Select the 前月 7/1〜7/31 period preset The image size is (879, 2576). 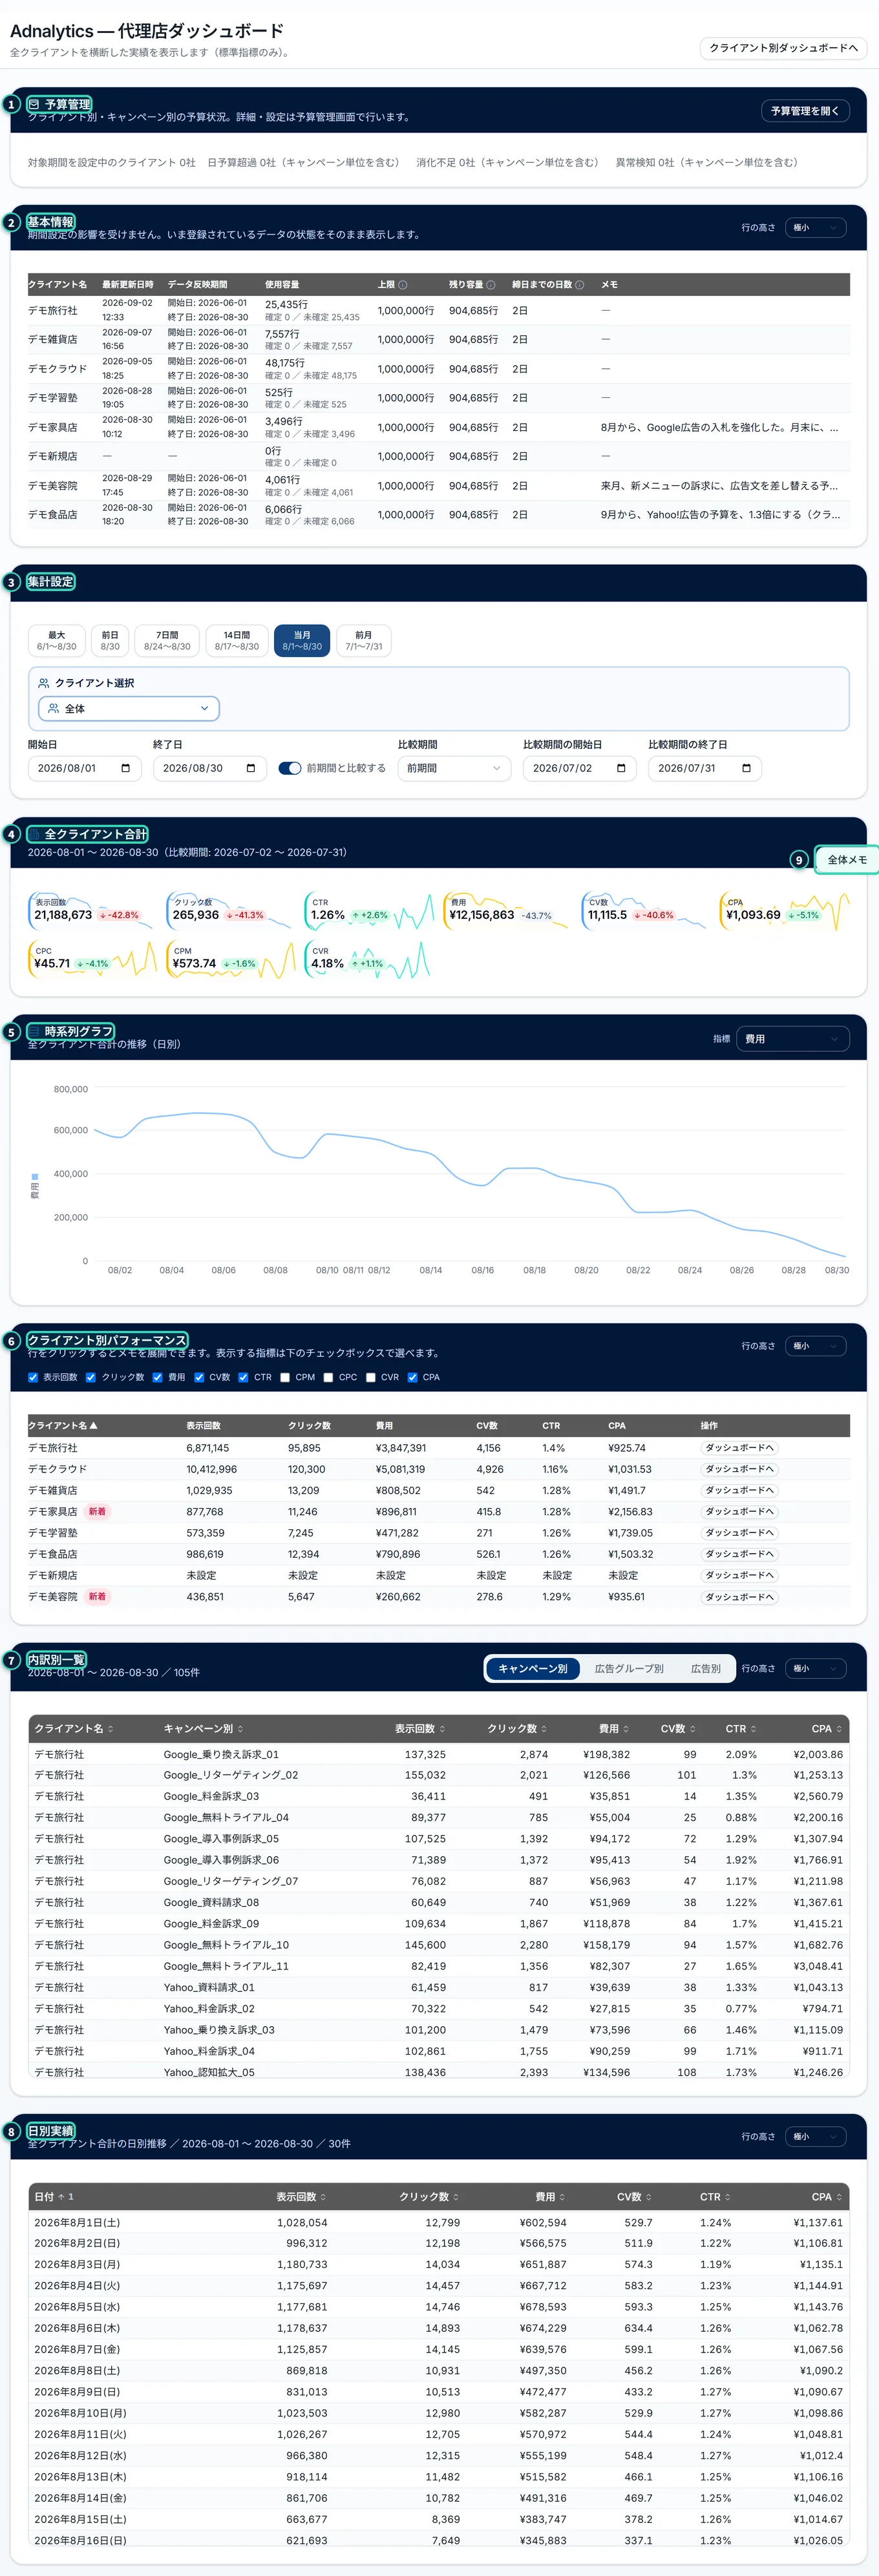click(364, 640)
